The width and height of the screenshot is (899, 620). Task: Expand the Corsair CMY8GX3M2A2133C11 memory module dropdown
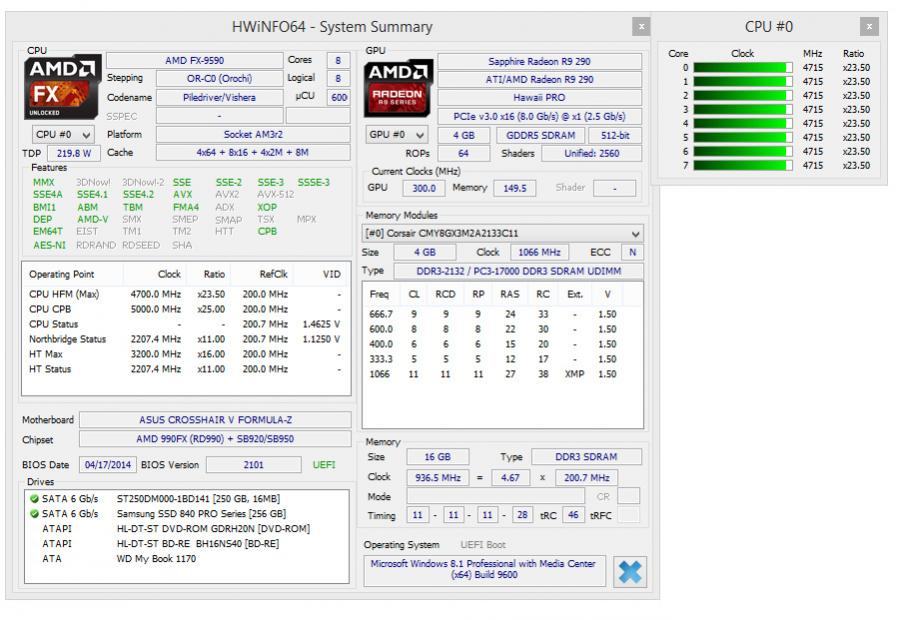[503, 233]
